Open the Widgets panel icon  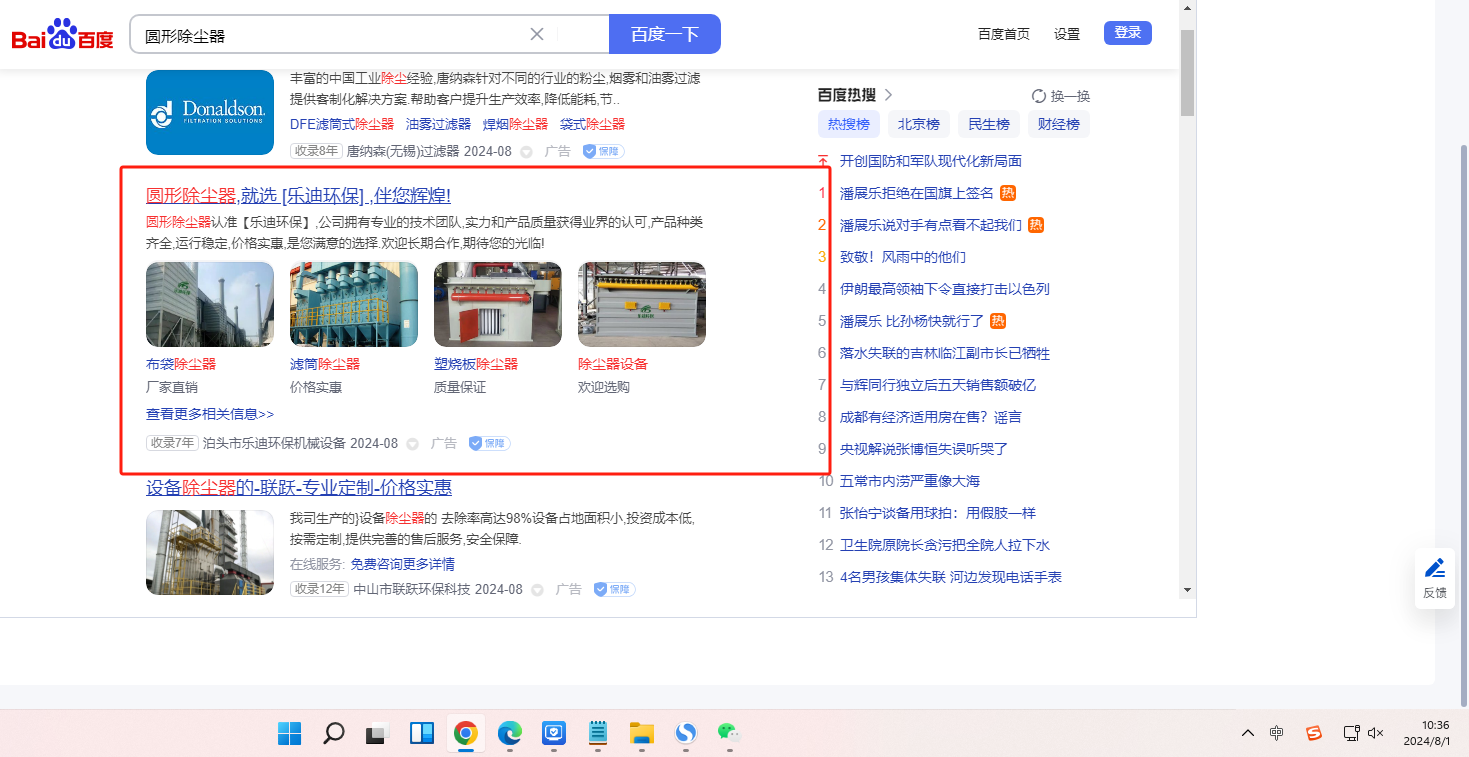[x=421, y=733]
